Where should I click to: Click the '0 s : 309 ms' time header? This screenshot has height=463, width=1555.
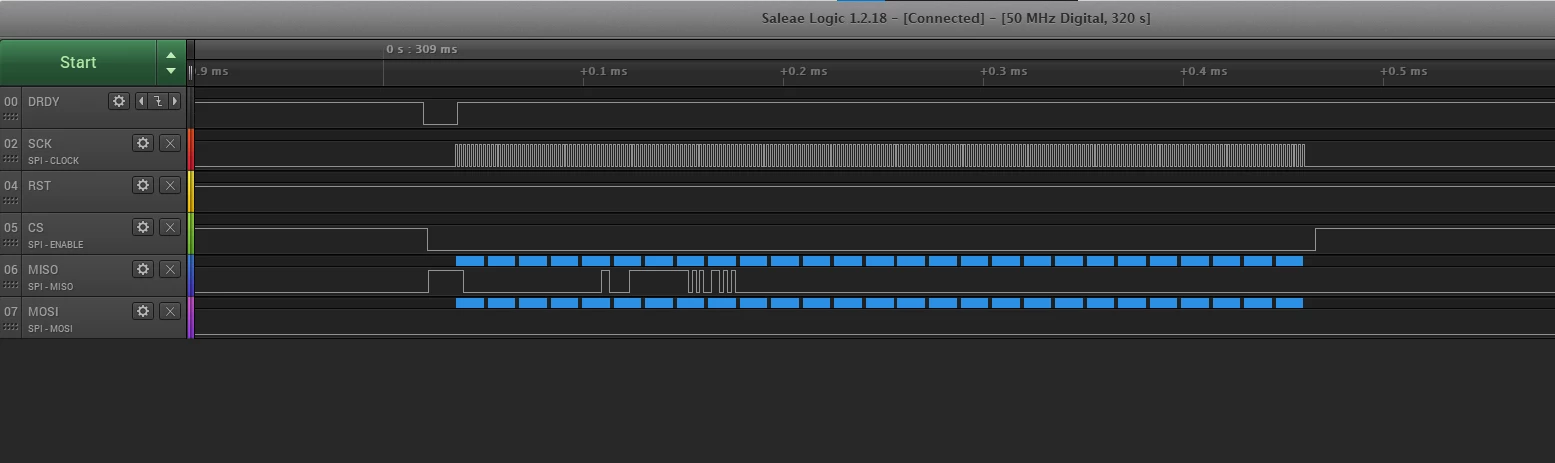coord(422,49)
